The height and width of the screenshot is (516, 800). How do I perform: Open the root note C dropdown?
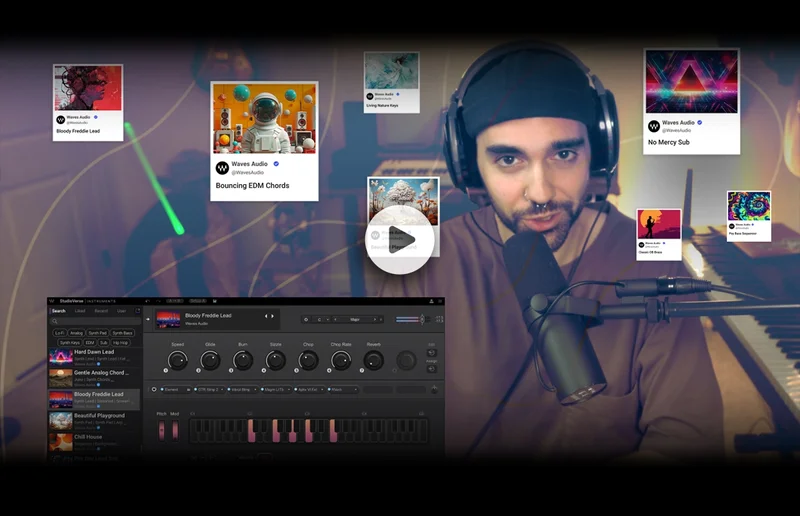pos(322,320)
